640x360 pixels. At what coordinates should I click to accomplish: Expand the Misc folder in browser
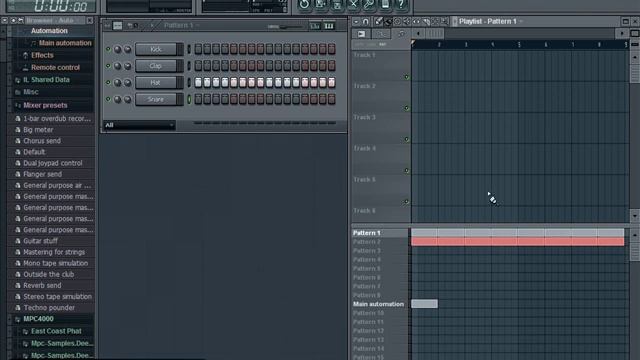[x=31, y=92]
